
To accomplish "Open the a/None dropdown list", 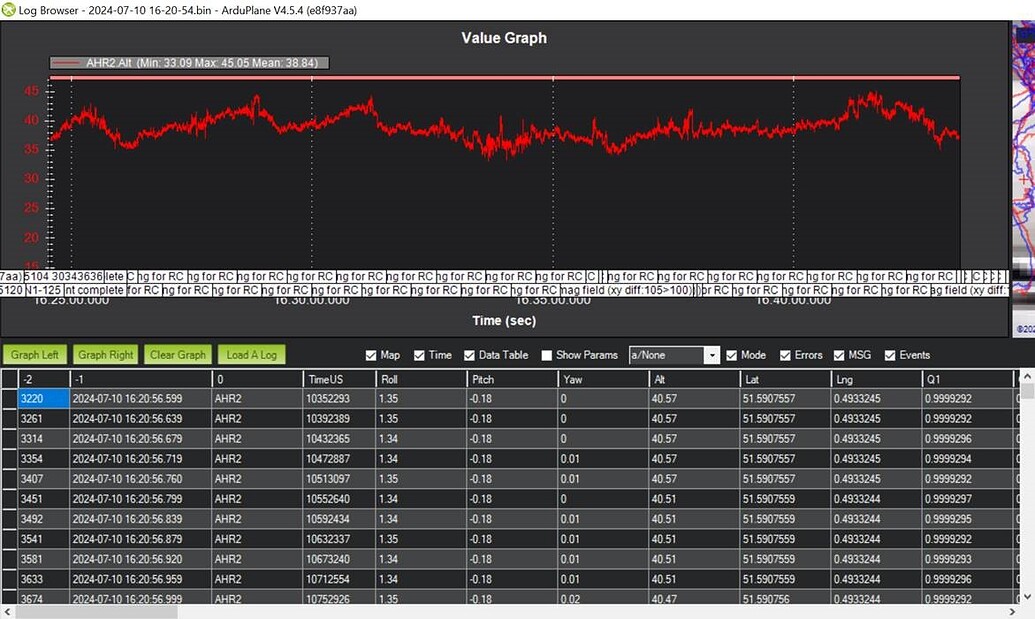I will [711, 354].
